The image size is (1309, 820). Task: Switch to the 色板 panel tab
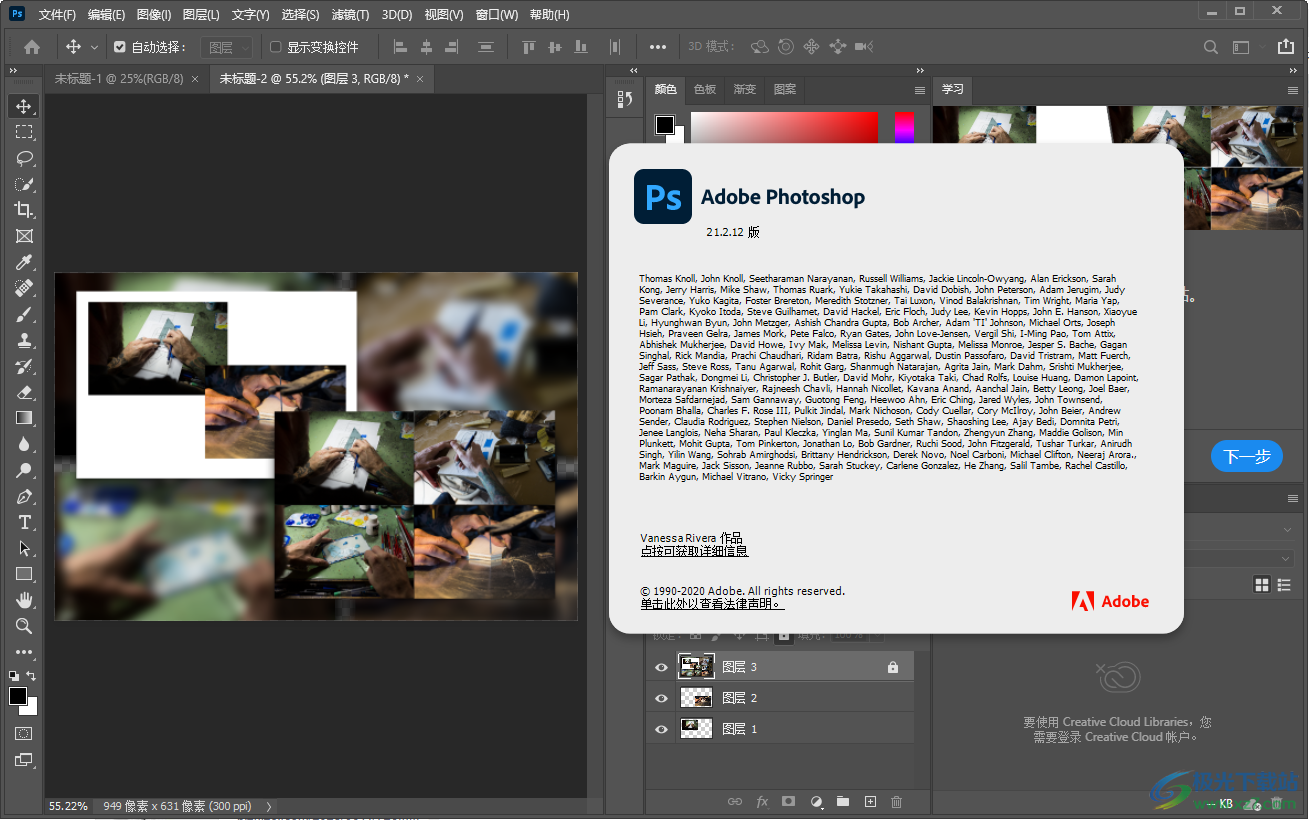pos(704,90)
